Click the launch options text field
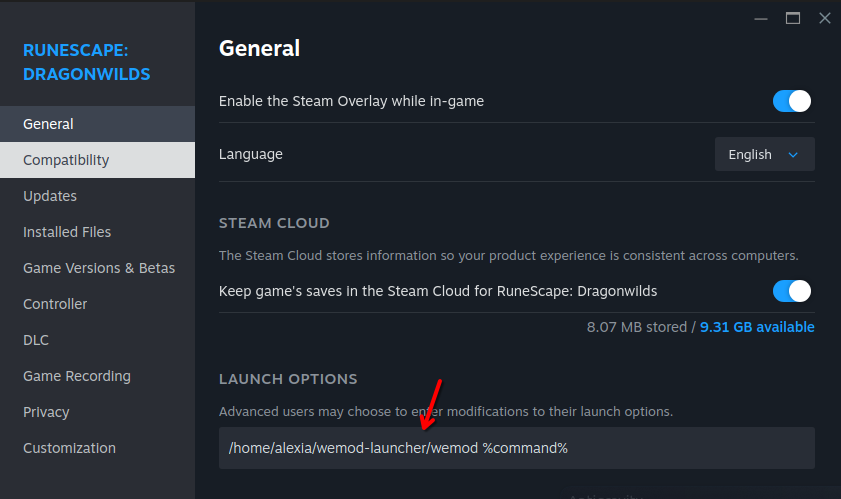Image resolution: width=841 pixels, height=499 pixels. click(x=516, y=448)
